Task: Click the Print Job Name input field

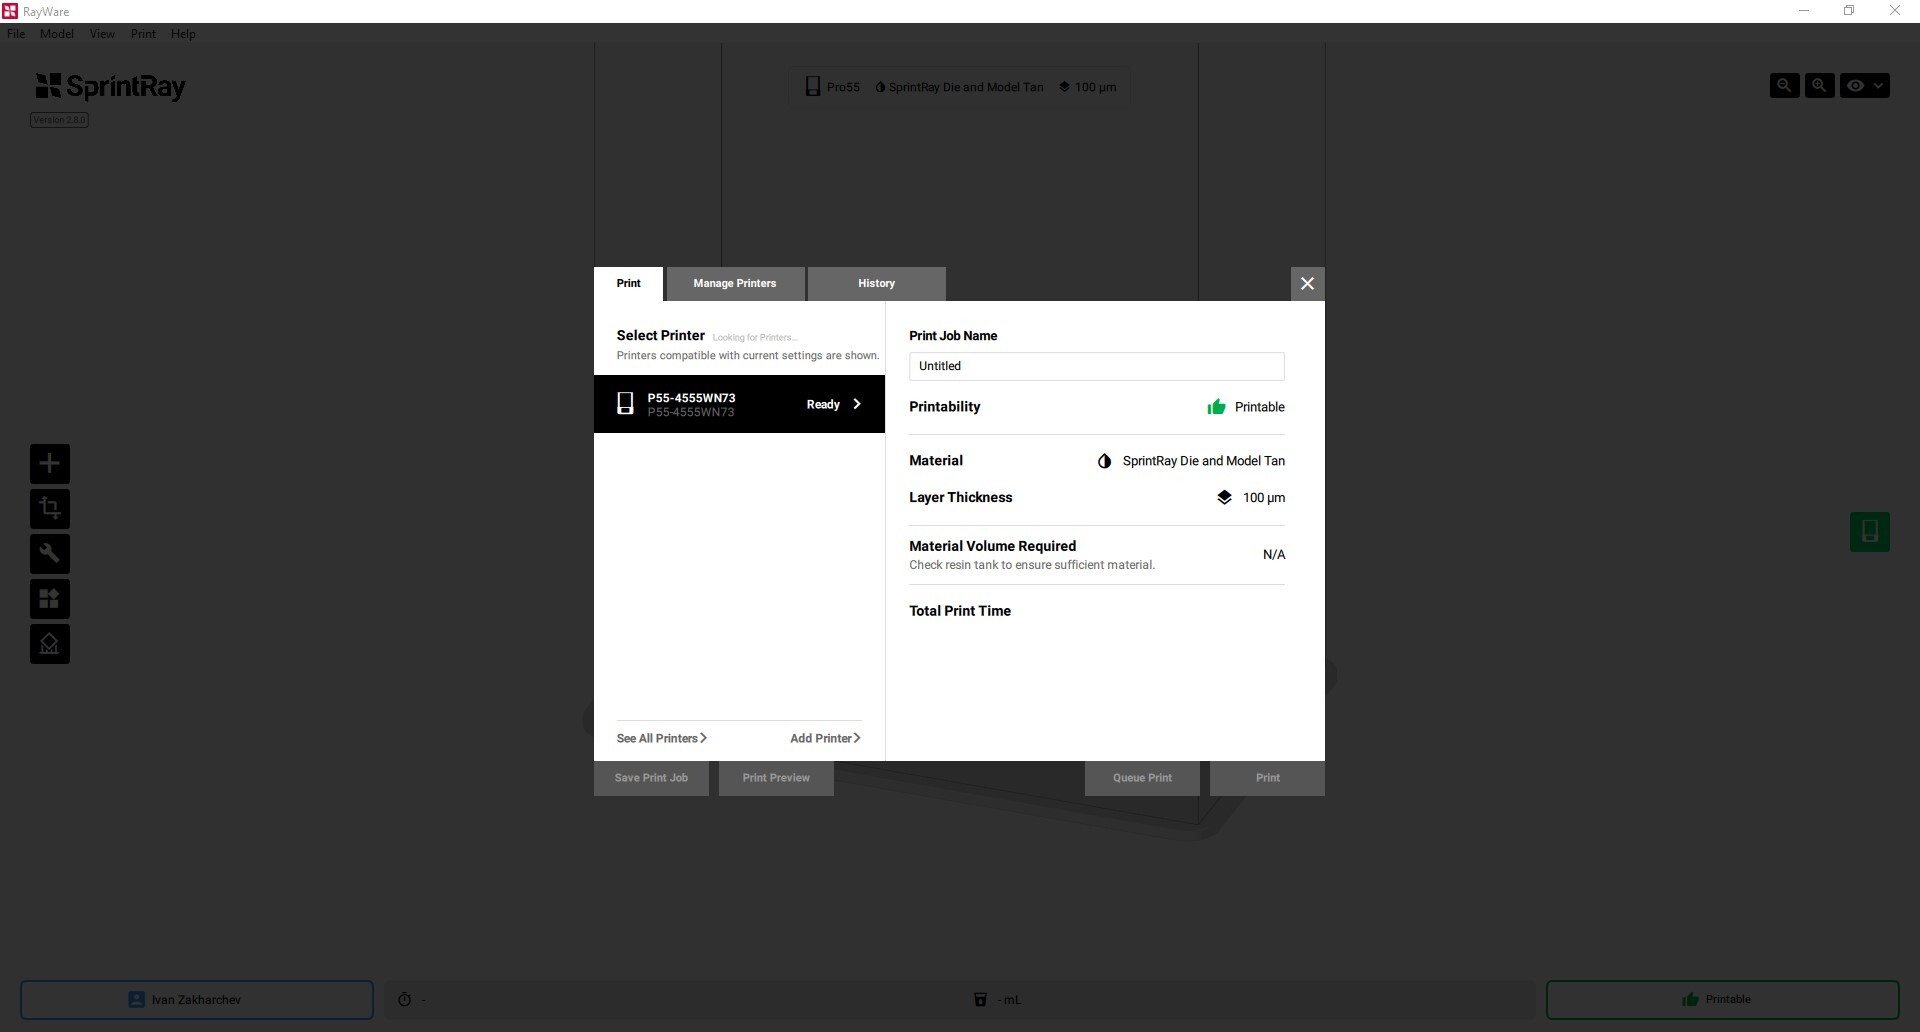Action: pyautogui.click(x=1097, y=366)
